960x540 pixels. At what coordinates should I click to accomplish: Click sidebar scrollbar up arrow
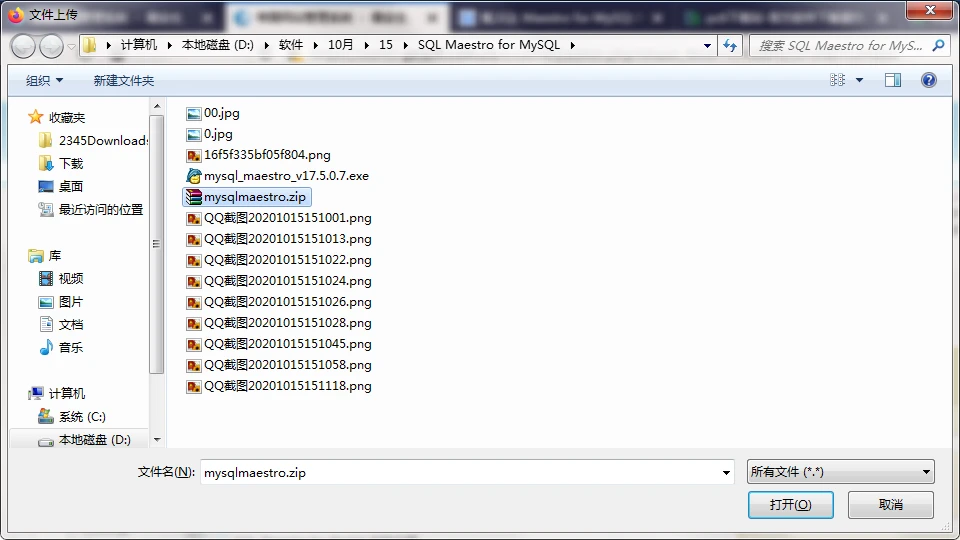coord(157,106)
